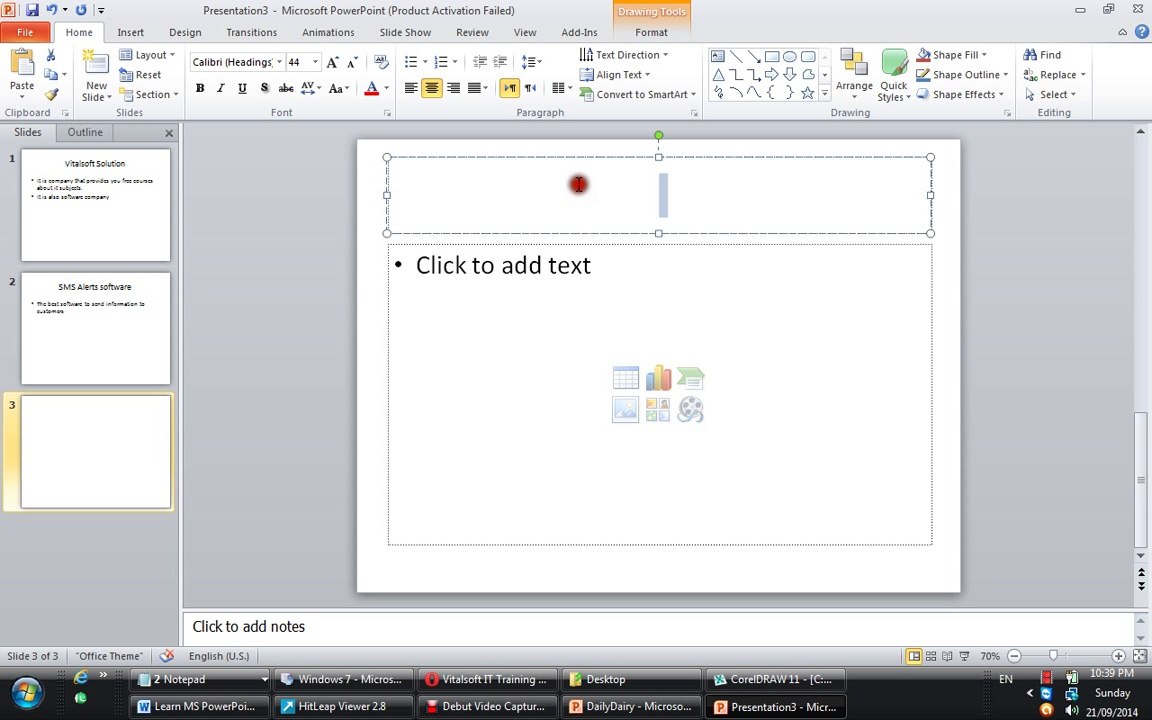Expand the Section dropdown
The image size is (1152, 720).
click(x=148, y=94)
